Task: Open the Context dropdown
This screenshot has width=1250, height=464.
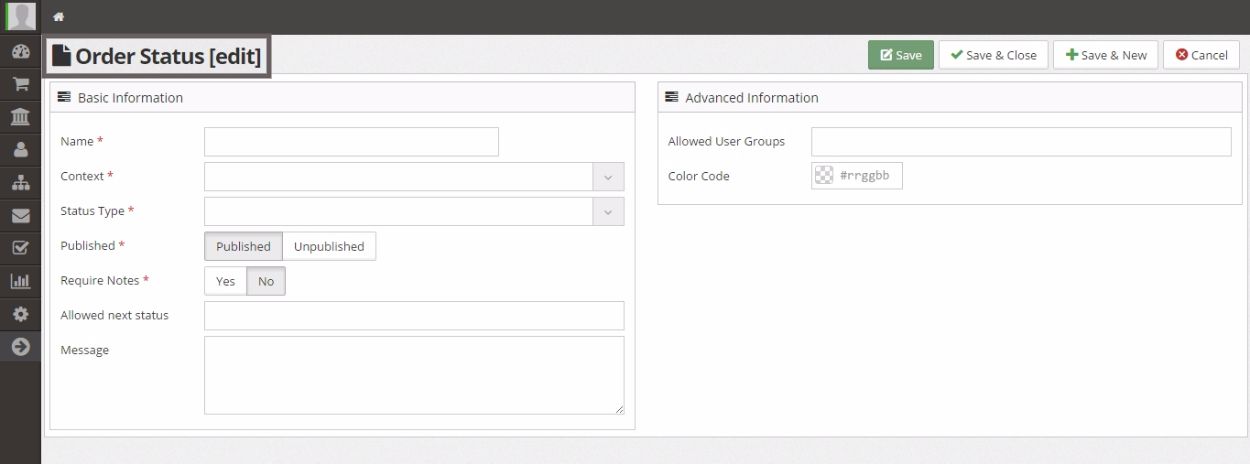Action: (x=414, y=177)
